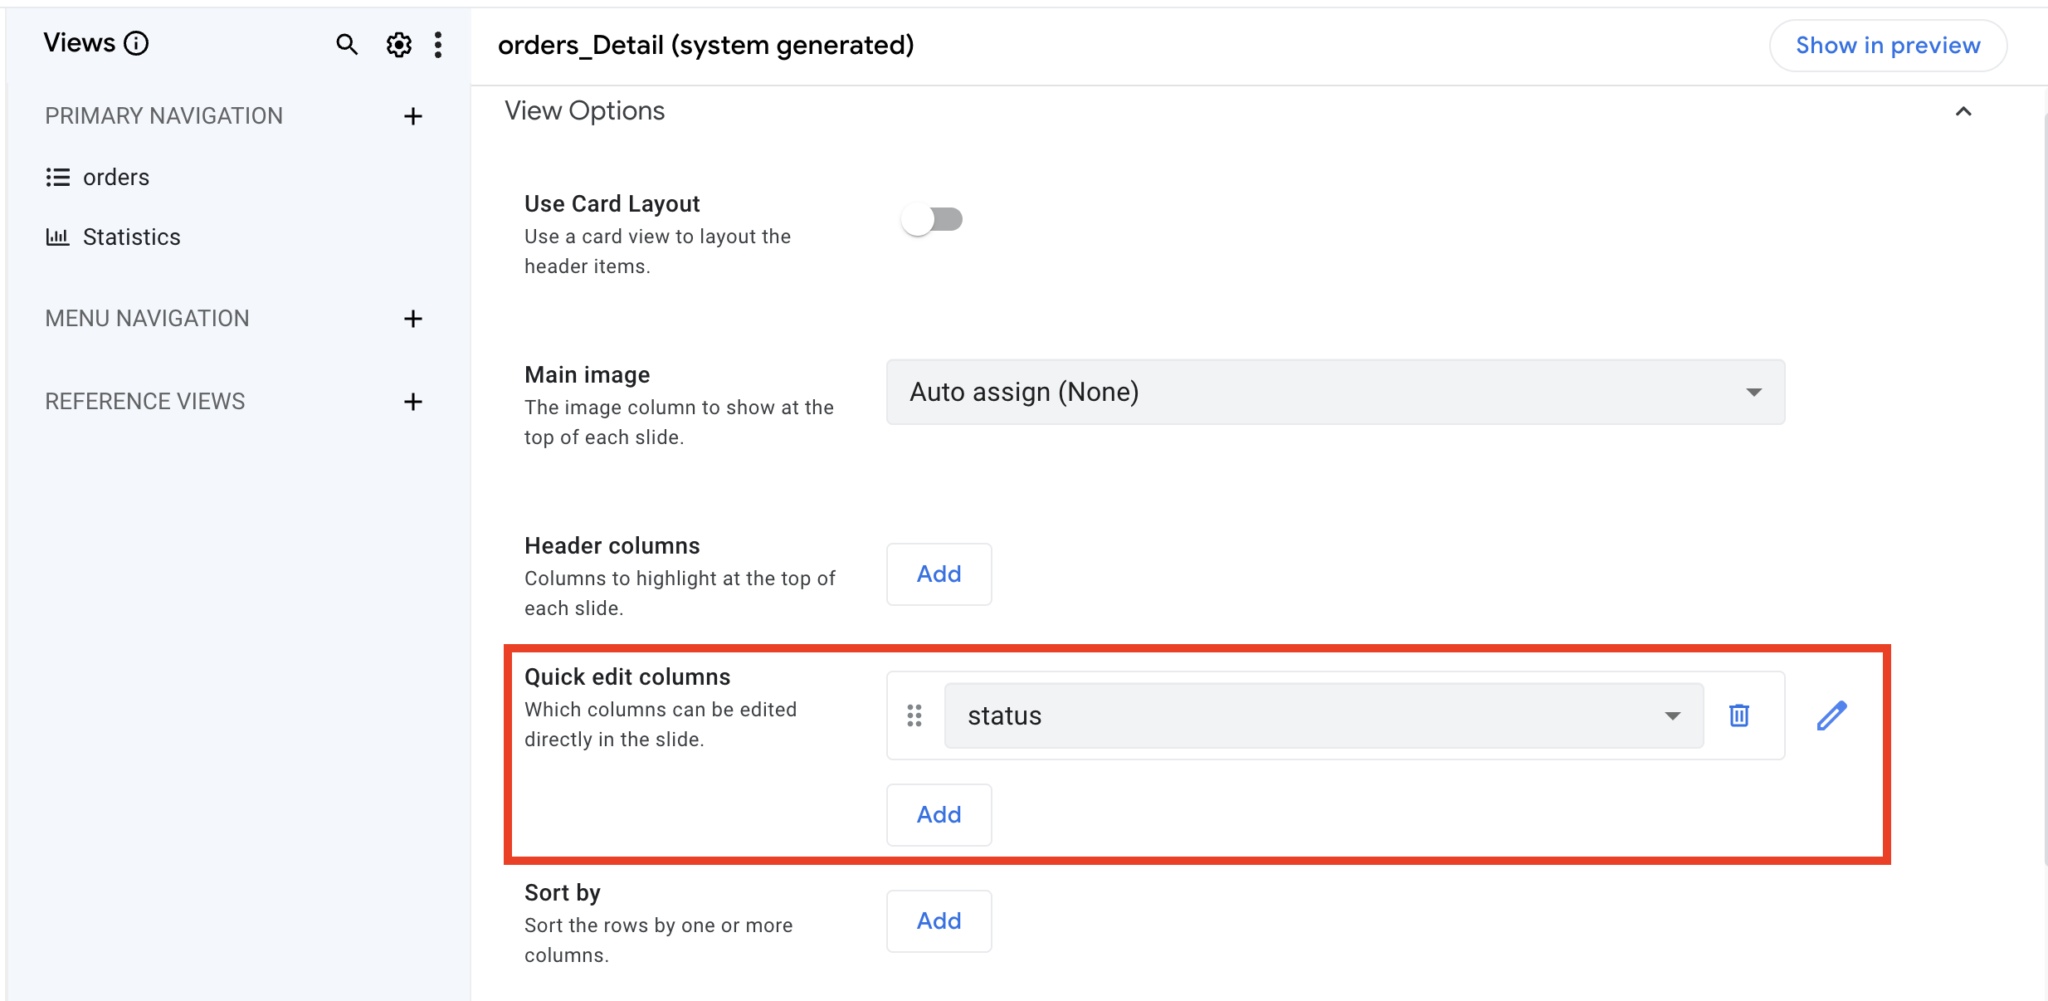Image resolution: width=2048 pixels, height=1001 pixels.
Task: Add a Sort by column
Action: [938, 921]
